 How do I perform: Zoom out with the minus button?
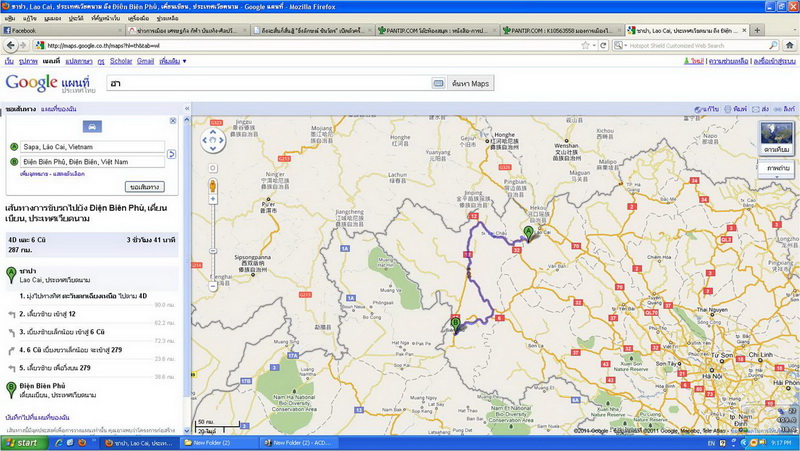click(x=213, y=286)
